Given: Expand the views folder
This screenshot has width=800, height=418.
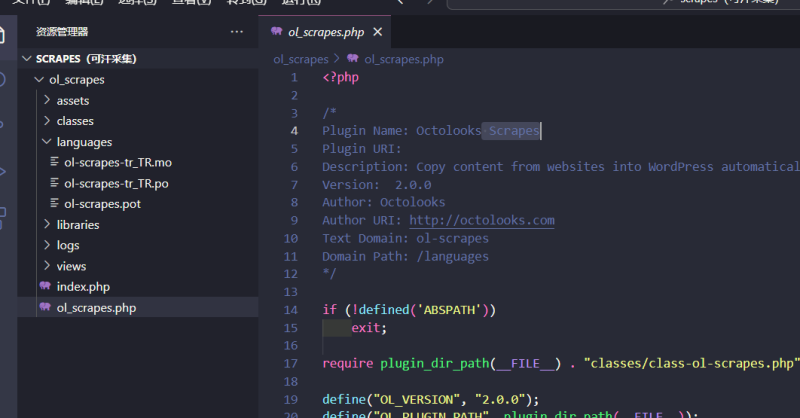Looking at the screenshot, I should pyautogui.click(x=47, y=265).
